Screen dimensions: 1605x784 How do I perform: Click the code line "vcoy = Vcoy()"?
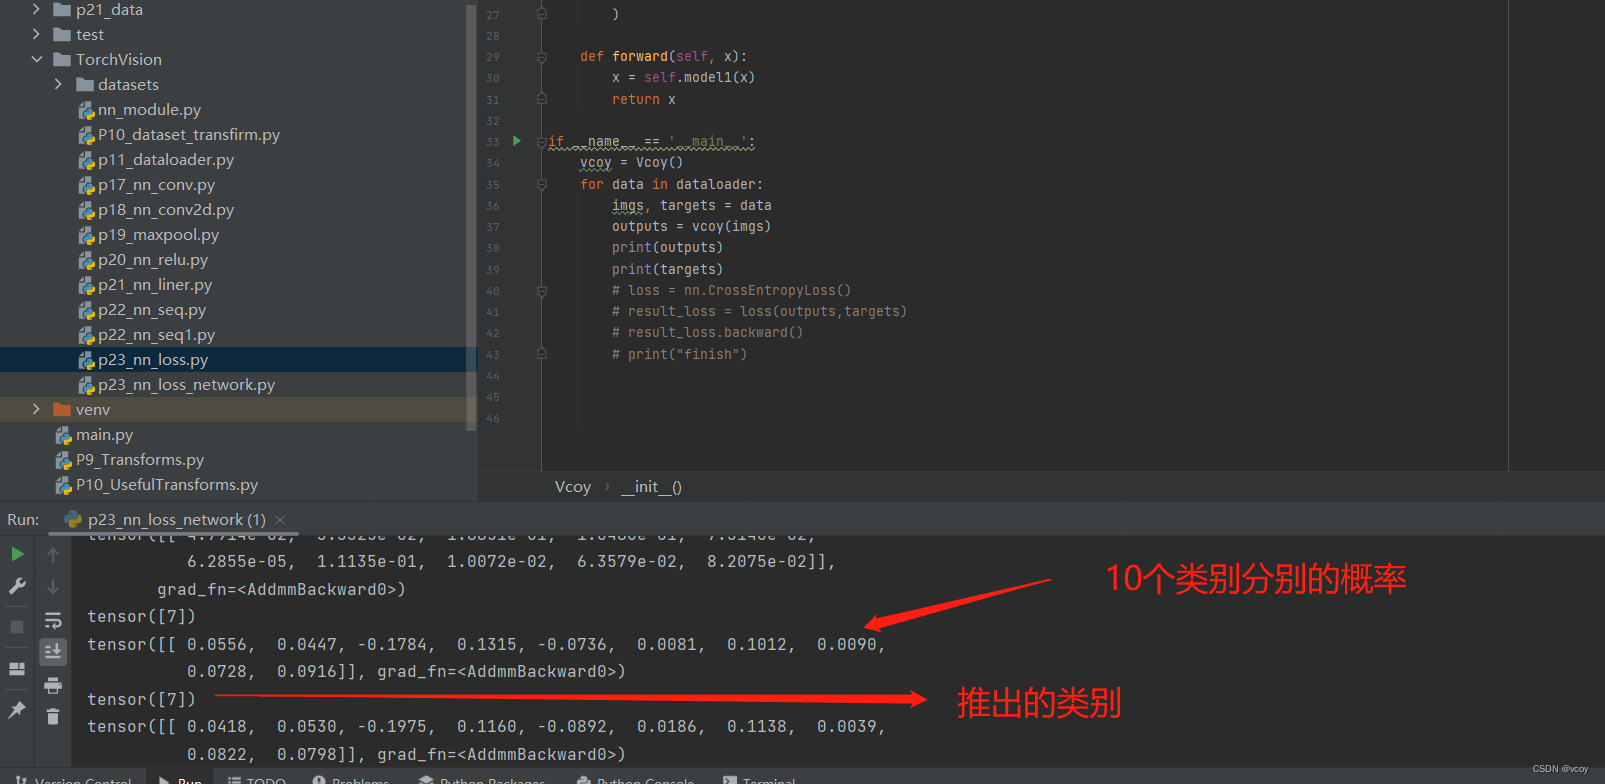(631, 162)
